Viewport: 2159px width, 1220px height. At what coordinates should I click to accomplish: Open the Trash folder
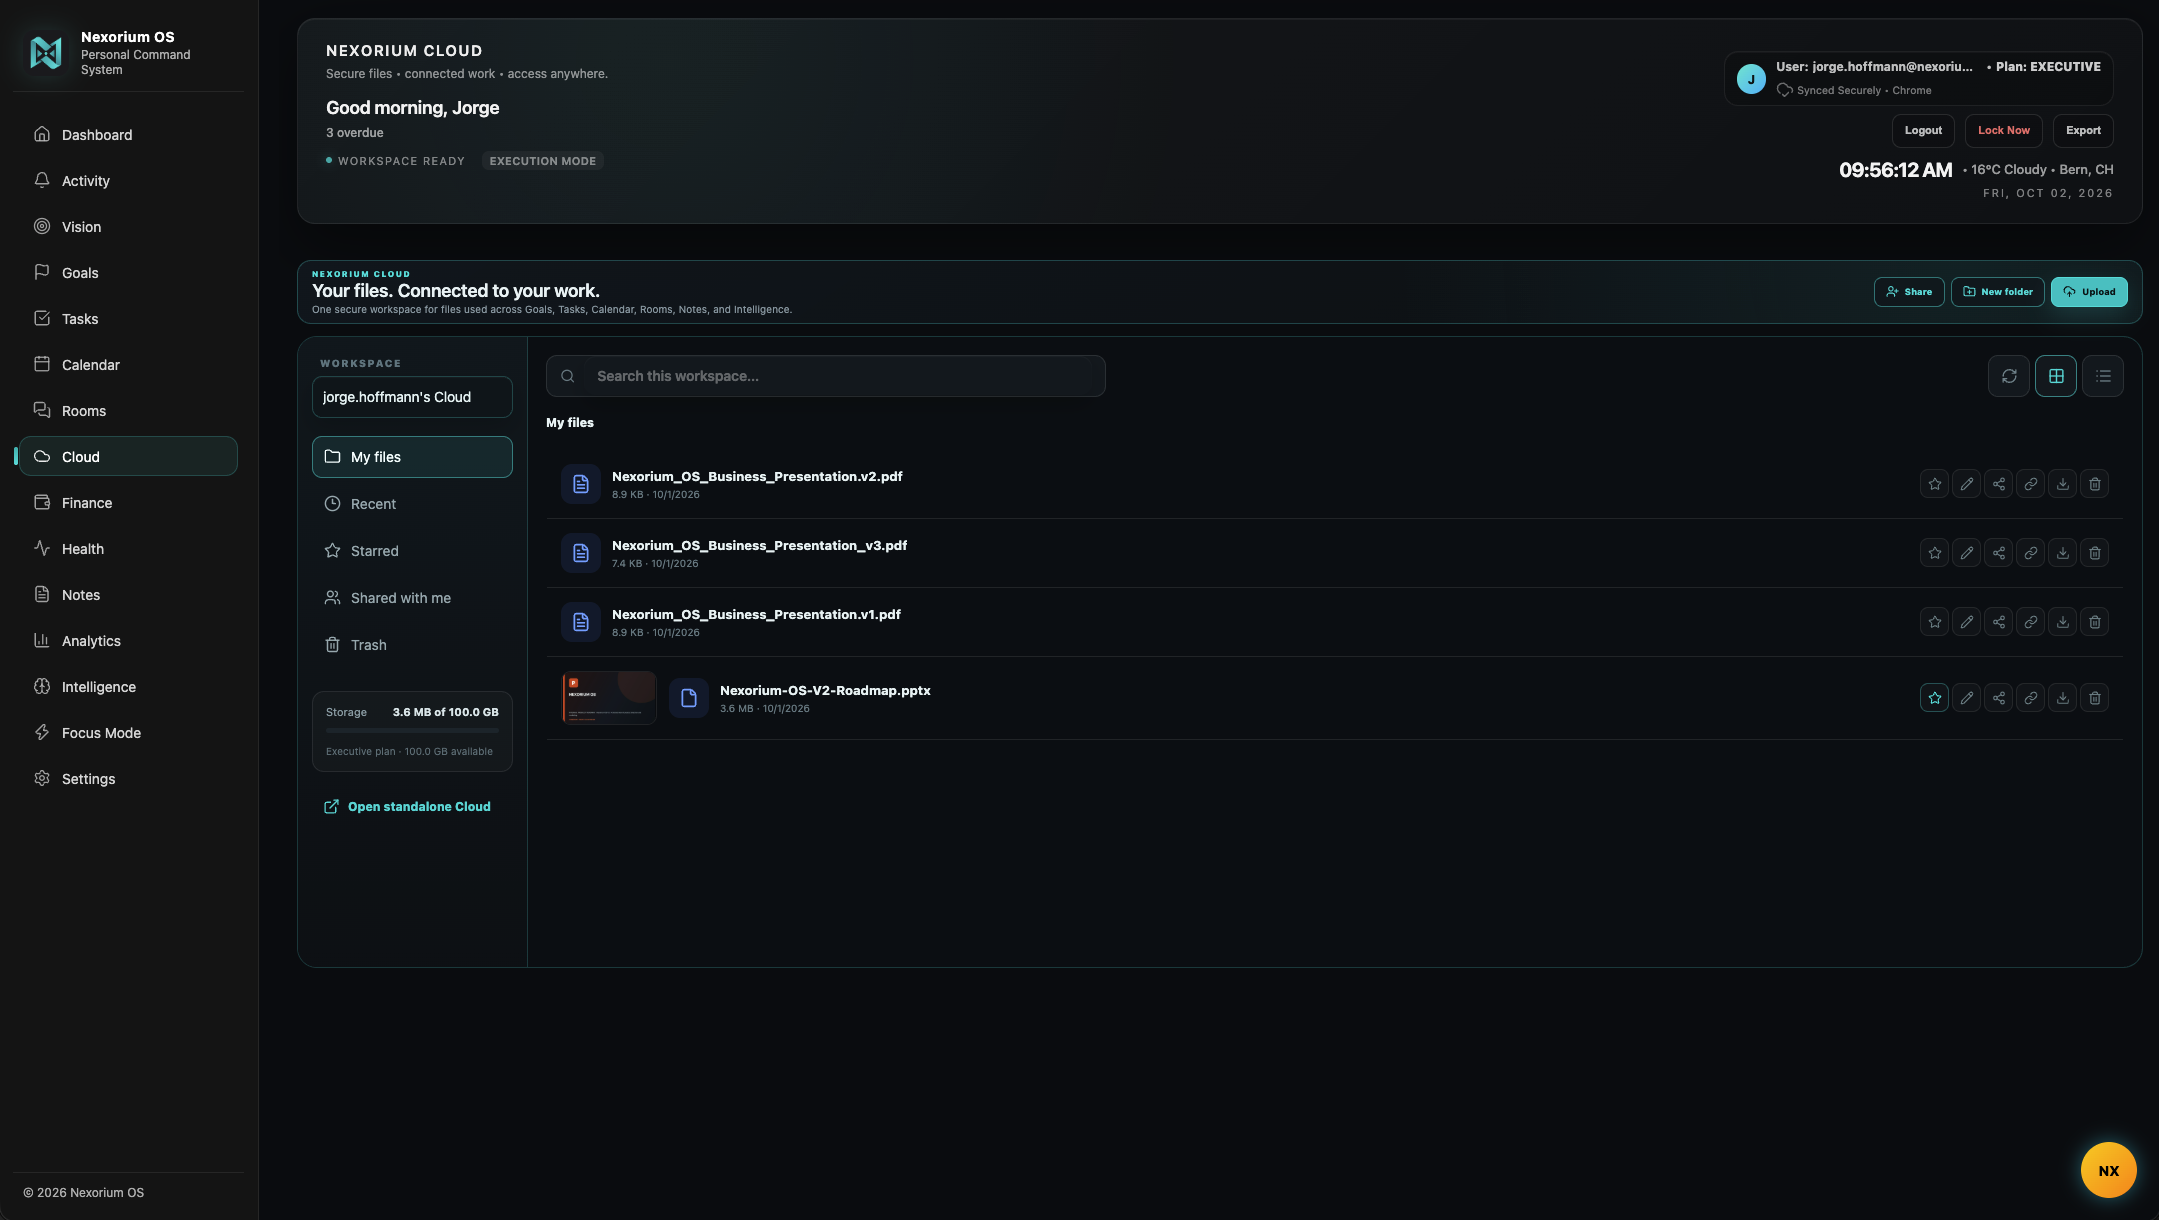click(412, 645)
